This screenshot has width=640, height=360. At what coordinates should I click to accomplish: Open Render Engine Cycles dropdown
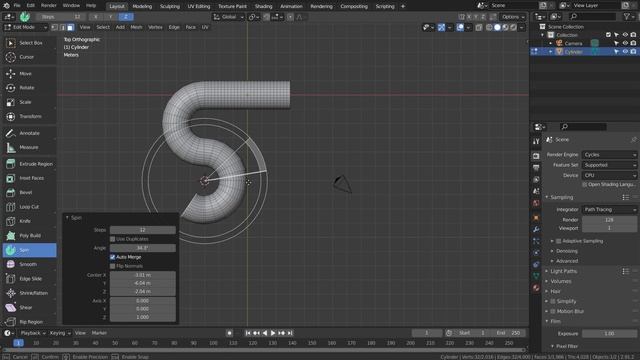click(609, 155)
